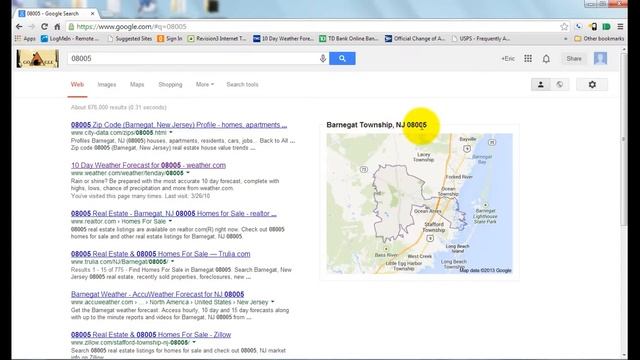Viewport: 640px width, 360px height.
Task: Switch to the Shopping tab
Action: (170, 84)
